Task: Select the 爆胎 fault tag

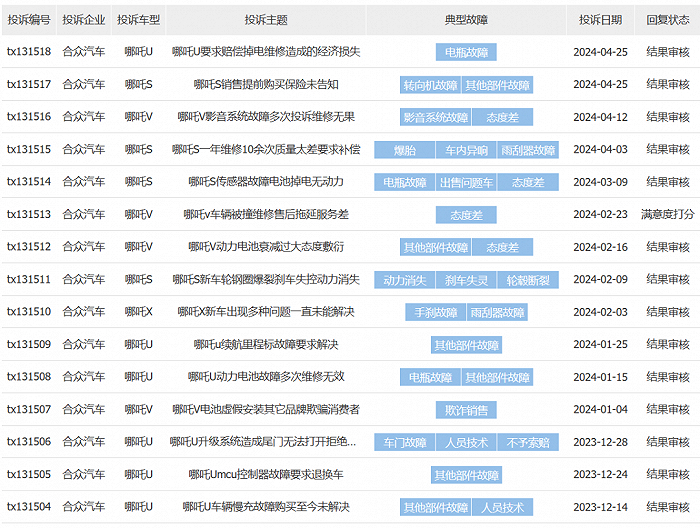Action: point(404,150)
